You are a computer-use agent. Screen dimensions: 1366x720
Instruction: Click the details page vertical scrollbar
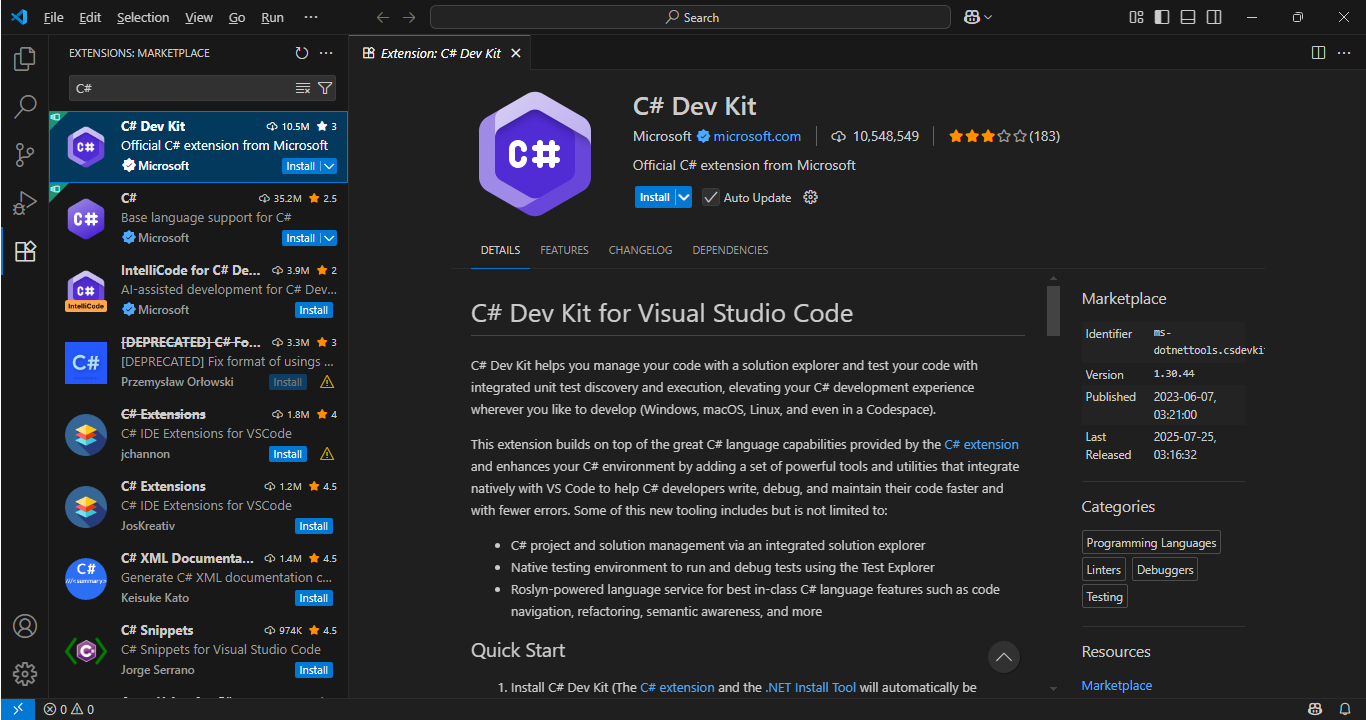[x=1053, y=311]
